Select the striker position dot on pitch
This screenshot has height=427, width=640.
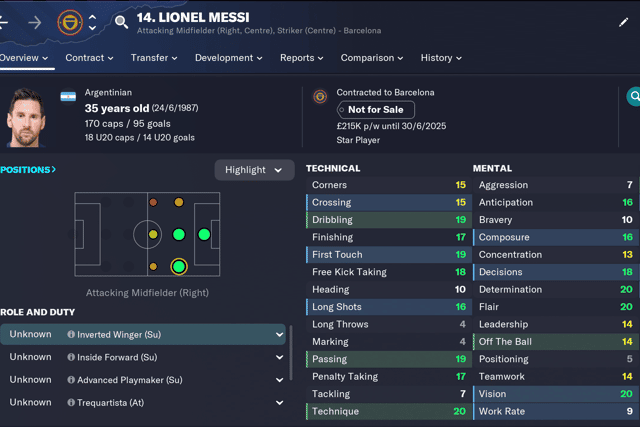[204, 234]
